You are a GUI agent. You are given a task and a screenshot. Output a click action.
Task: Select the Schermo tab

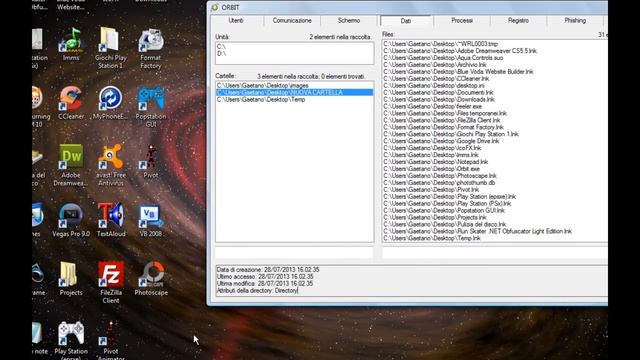(x=349, y=20)
